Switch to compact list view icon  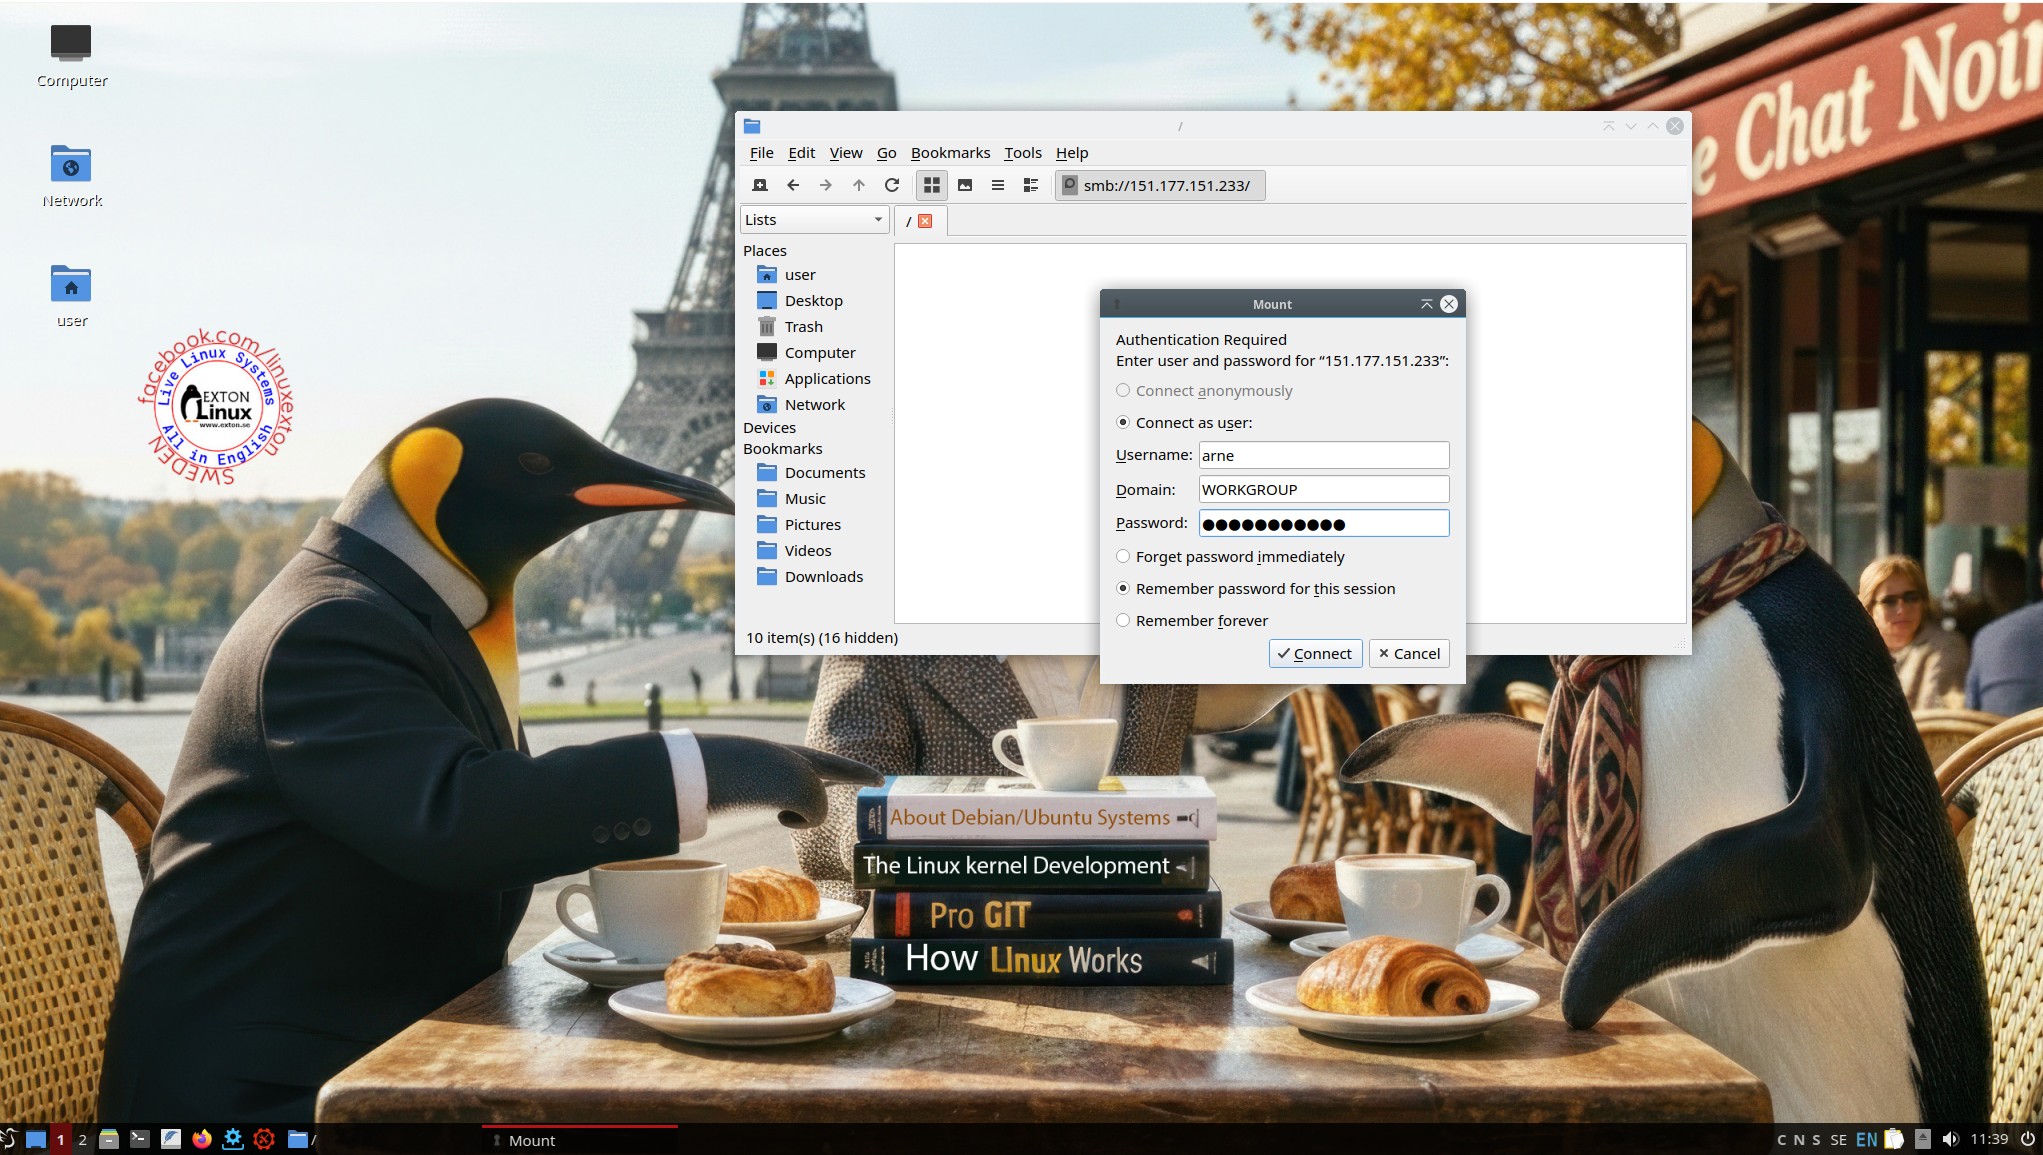click(998, 185)
